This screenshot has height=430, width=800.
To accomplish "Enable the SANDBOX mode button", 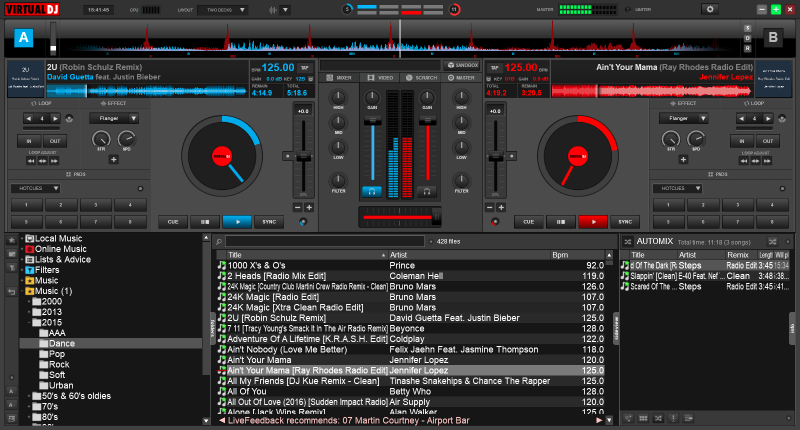I will click(463, 65).
